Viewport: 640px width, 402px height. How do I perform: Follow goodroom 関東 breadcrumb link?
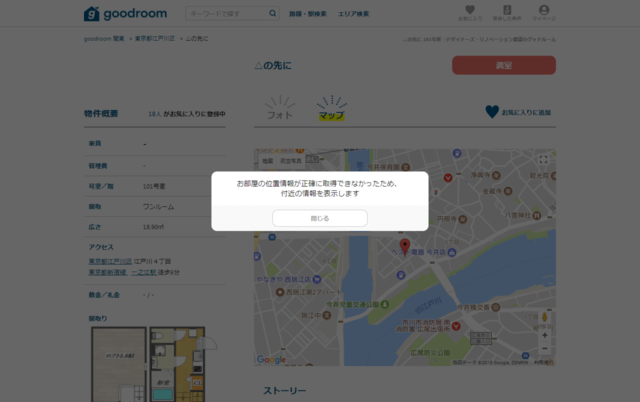[x=104, y=39]
